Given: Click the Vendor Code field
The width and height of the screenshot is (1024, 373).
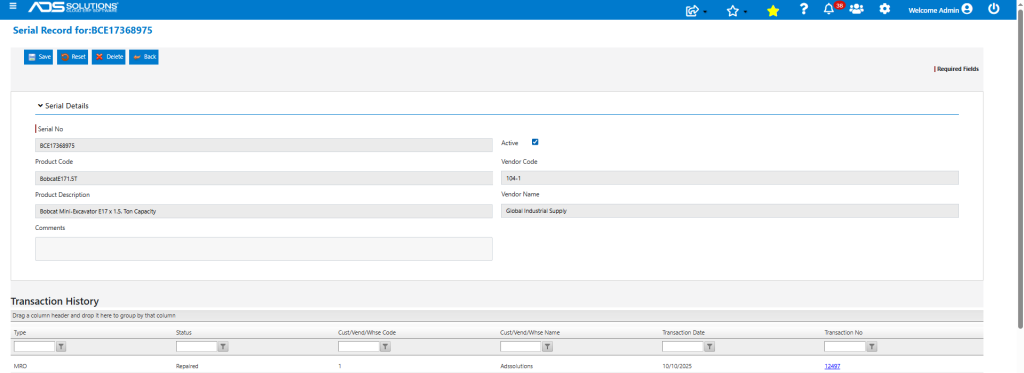Looking at the screenshot, I should click(730, 178).
